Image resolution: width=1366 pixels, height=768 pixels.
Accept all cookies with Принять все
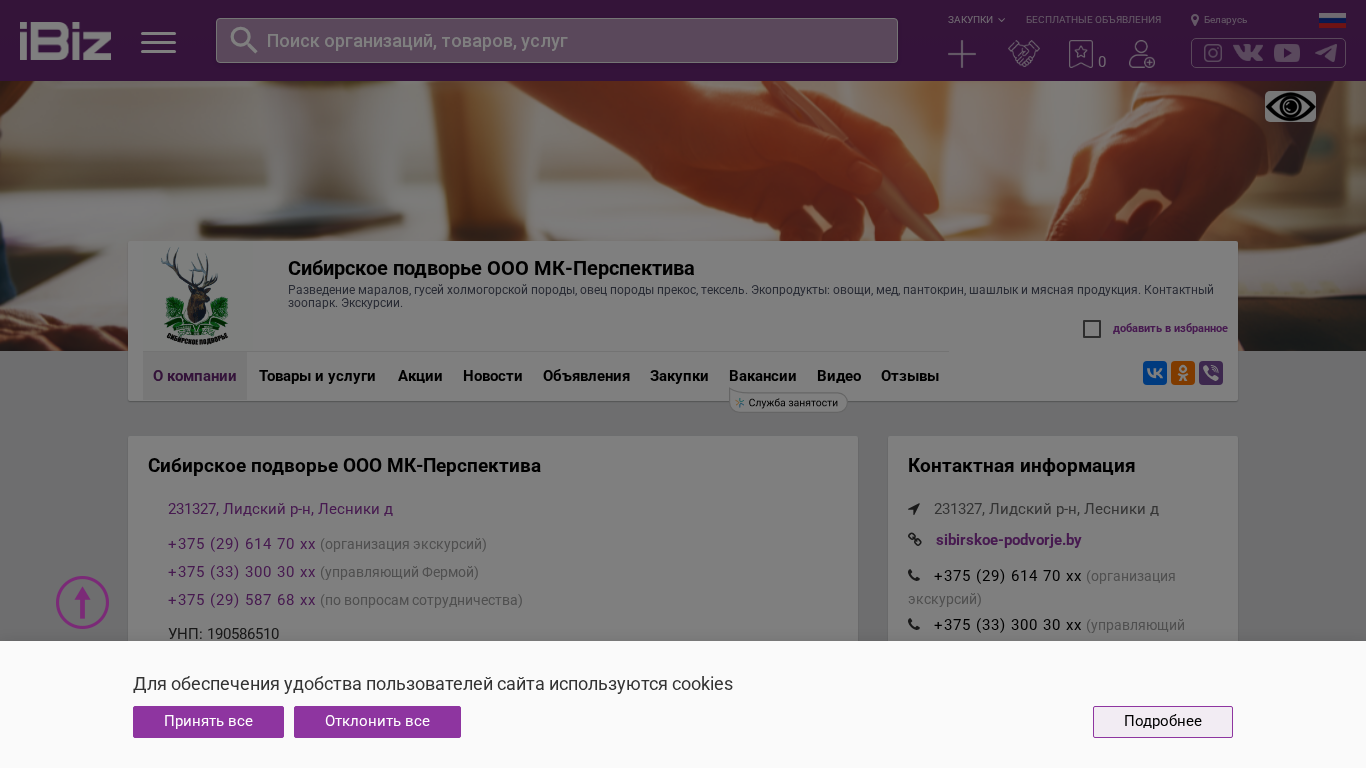[x=208, y=722]
